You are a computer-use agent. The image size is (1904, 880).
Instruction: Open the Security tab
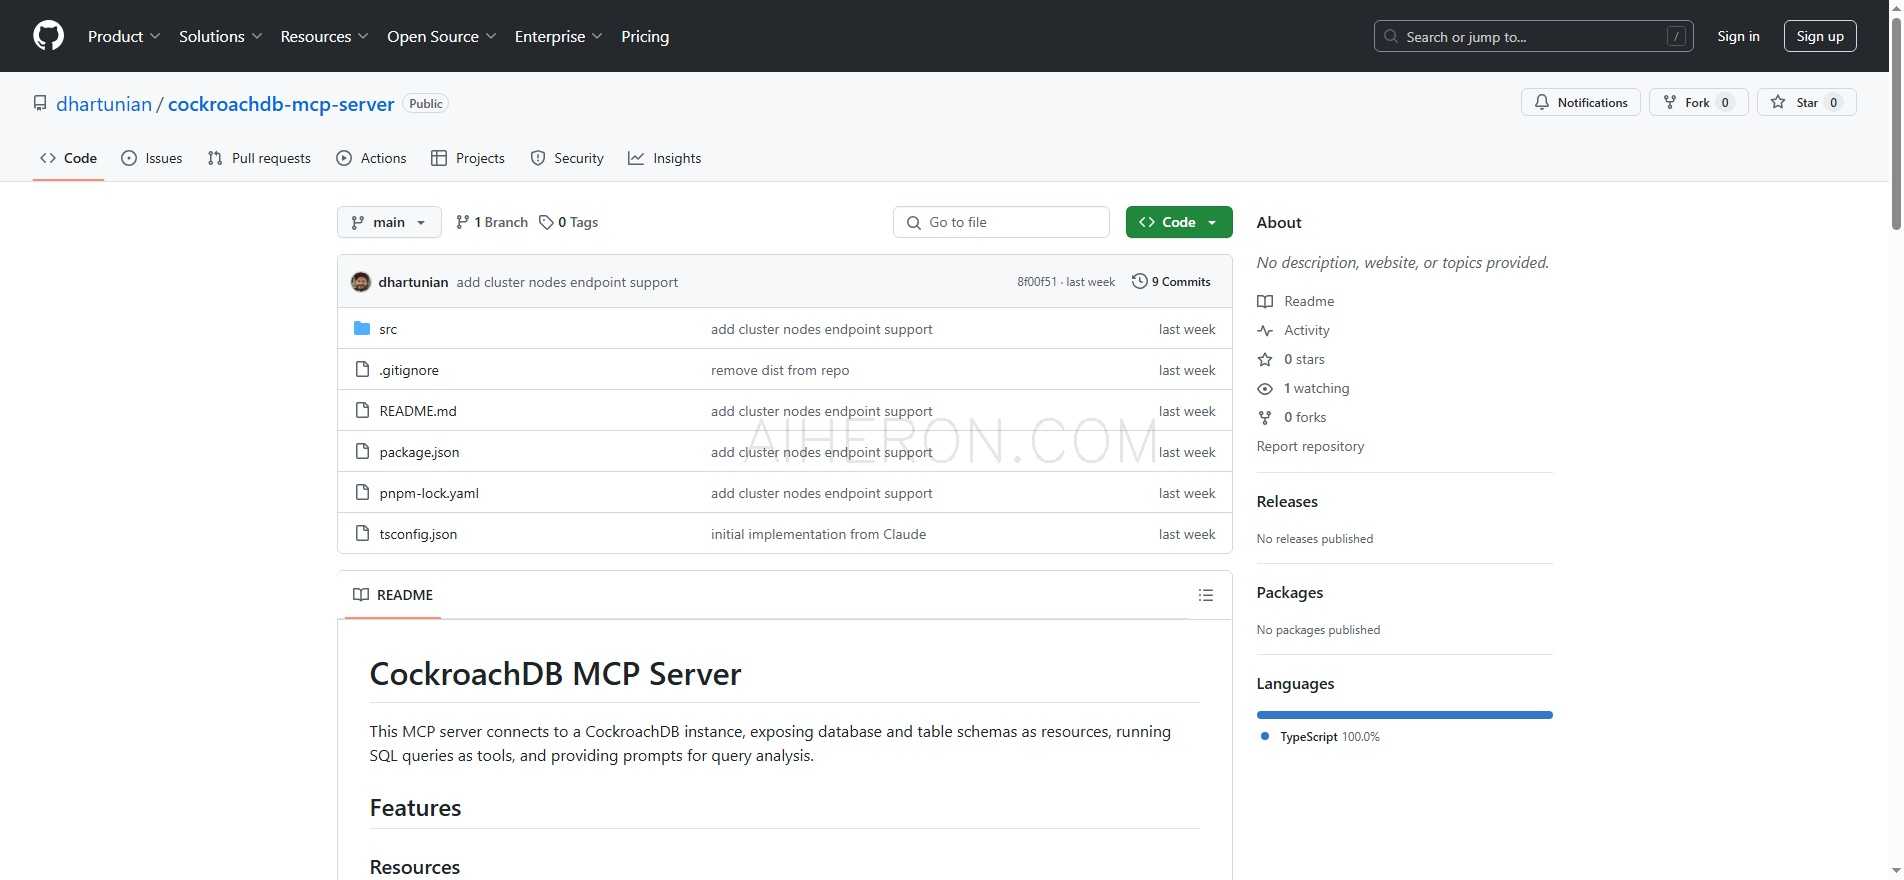coord(567,158)
